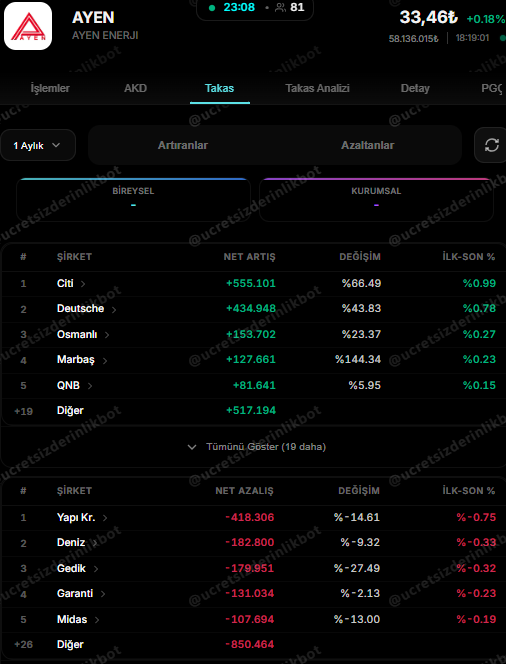Viewport: 506px width, 664px height.
Task: Click the 58.136.015₺ volume figure
Action: tap(414, 39)
